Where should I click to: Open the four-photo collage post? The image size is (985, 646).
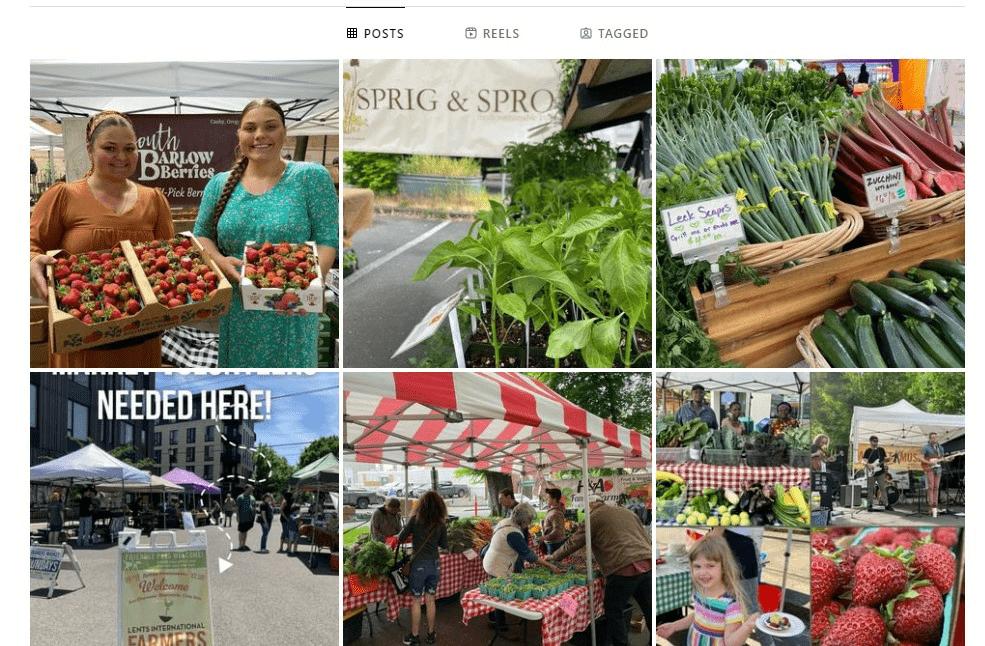(810, 509)
